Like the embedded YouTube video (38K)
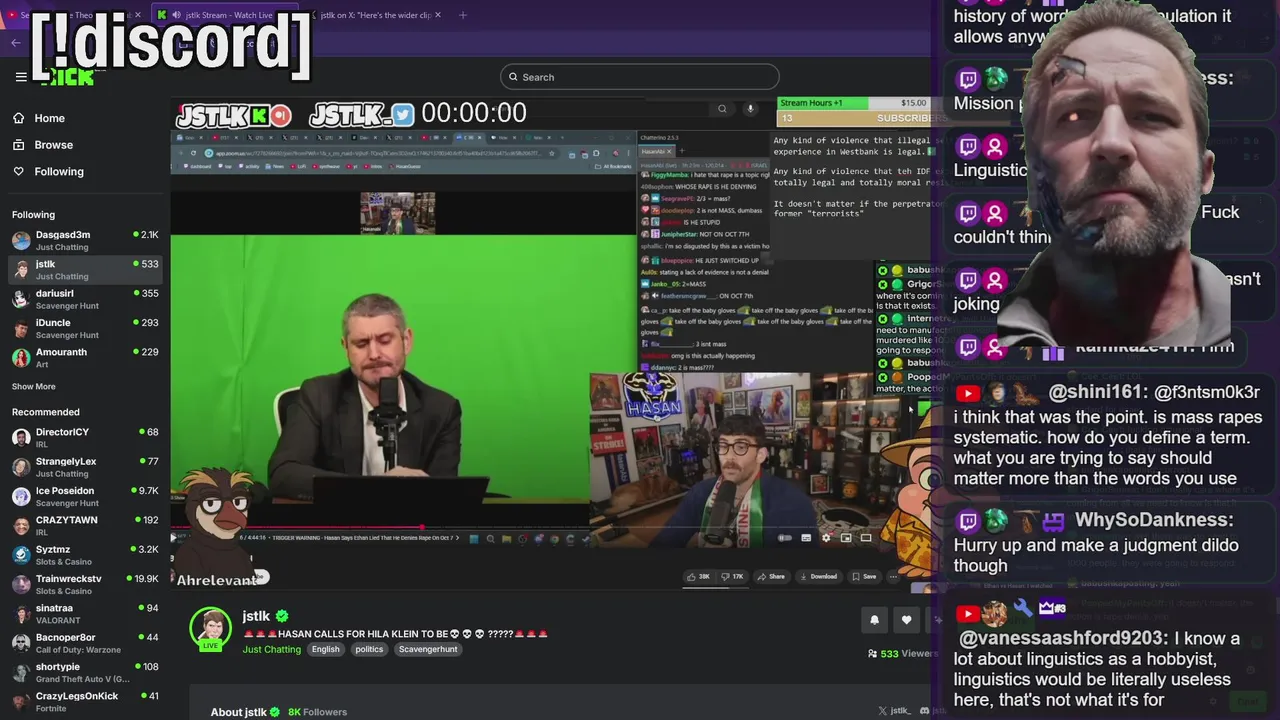 (x=699, y=576)
